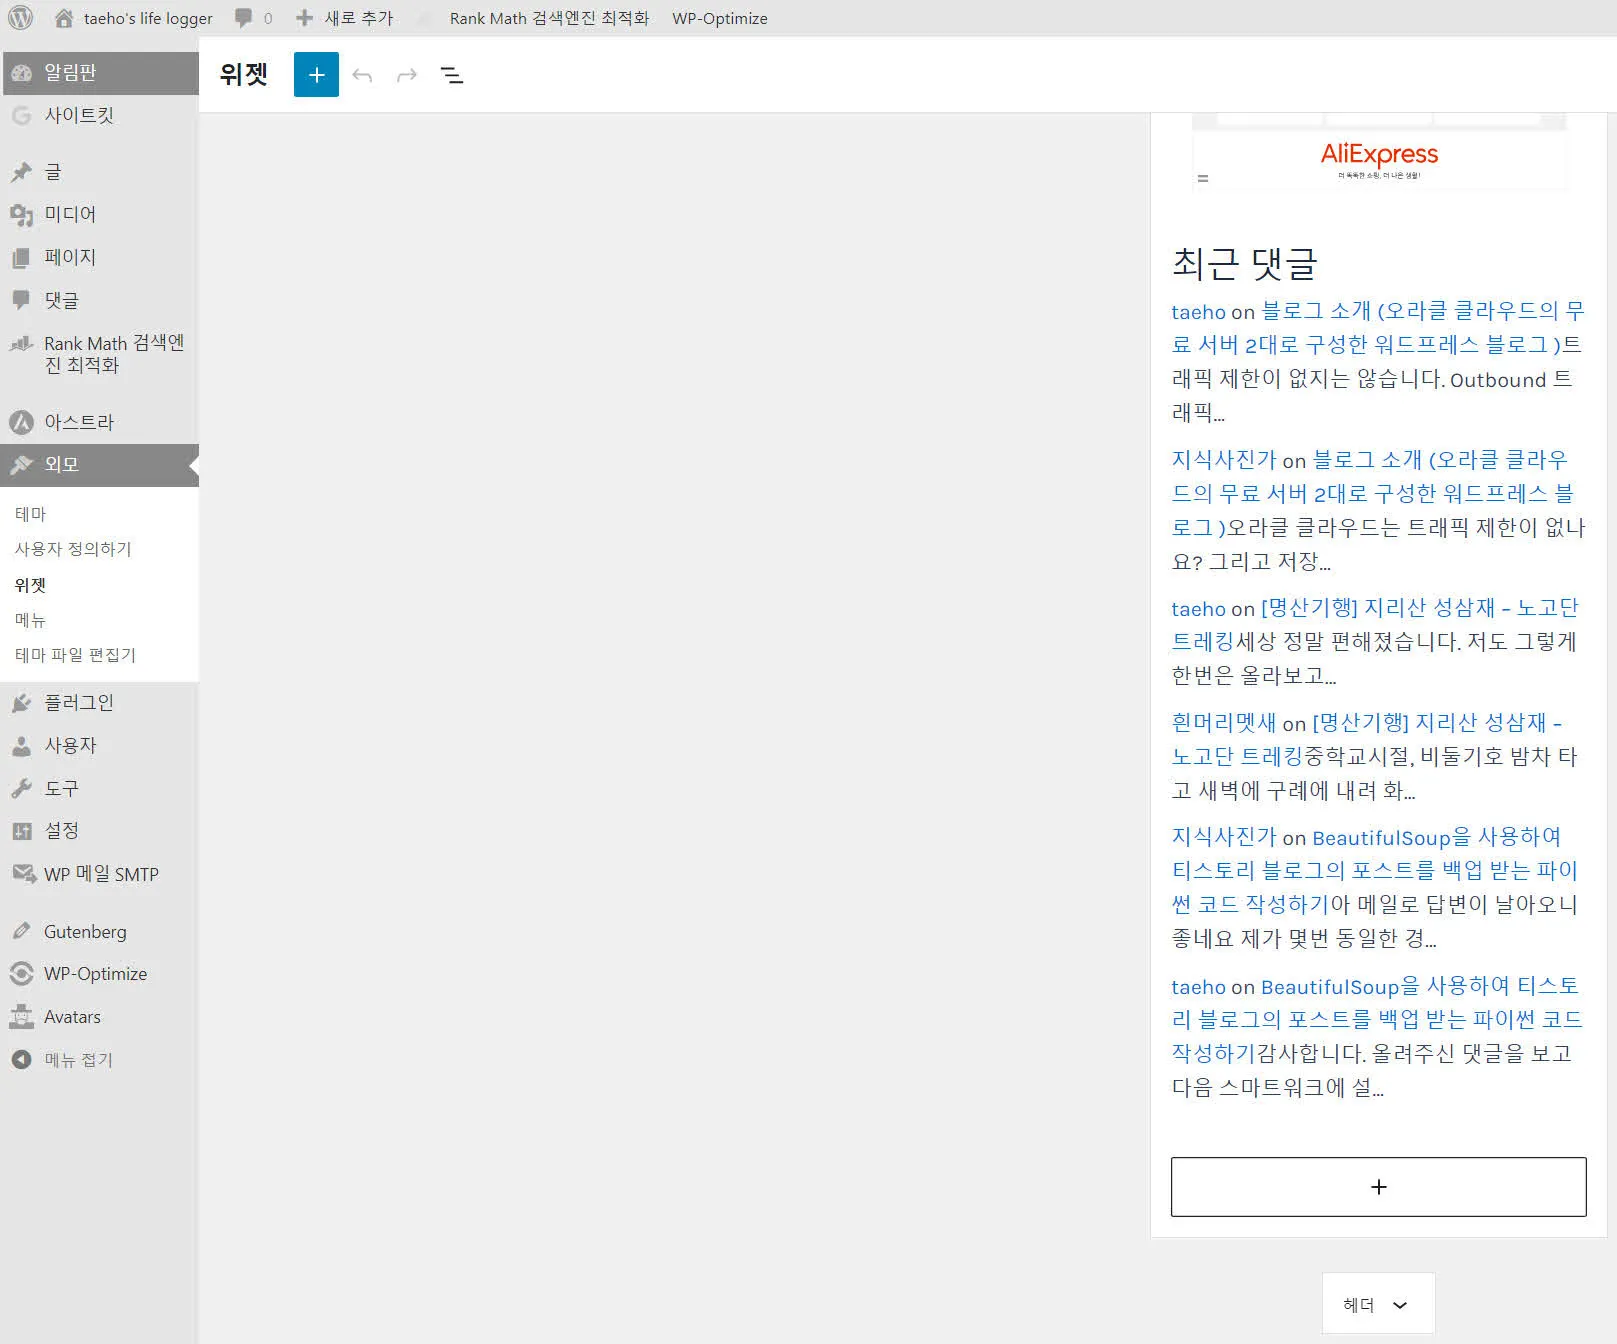
Task: Open WP-Optimize in the sidebar
Action: (x=95, y=973)
